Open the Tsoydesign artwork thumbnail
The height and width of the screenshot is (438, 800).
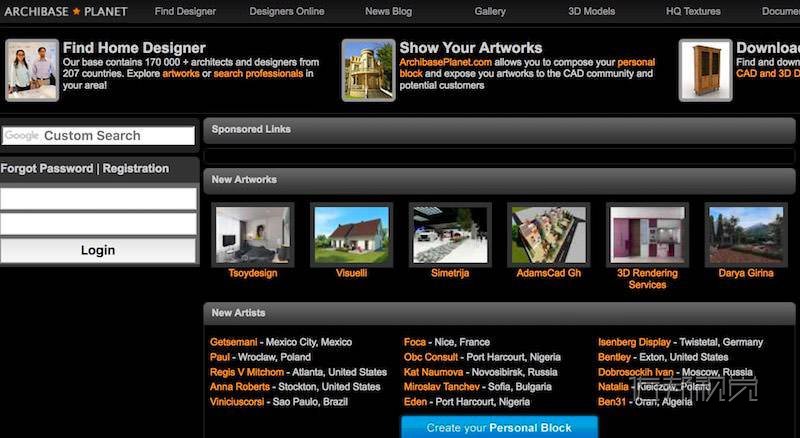[x=252, y=235]
